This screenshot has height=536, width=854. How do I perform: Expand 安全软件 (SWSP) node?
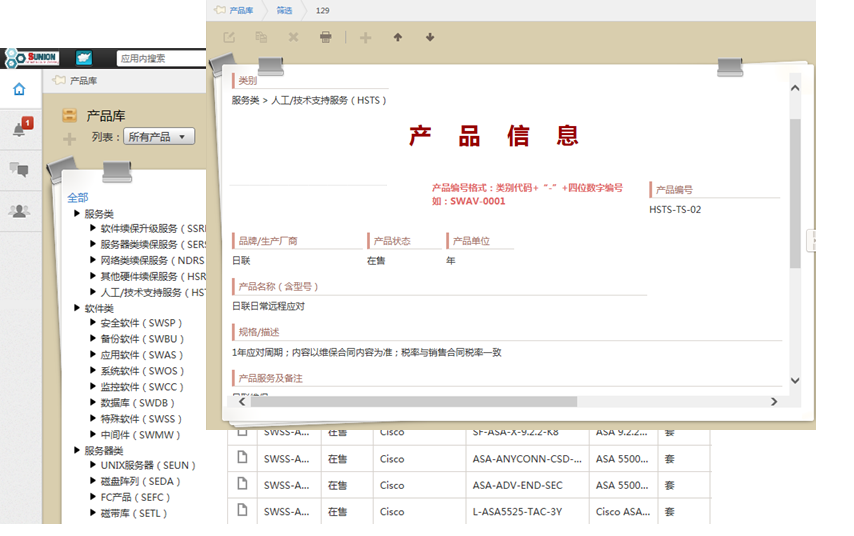[93, 322]
